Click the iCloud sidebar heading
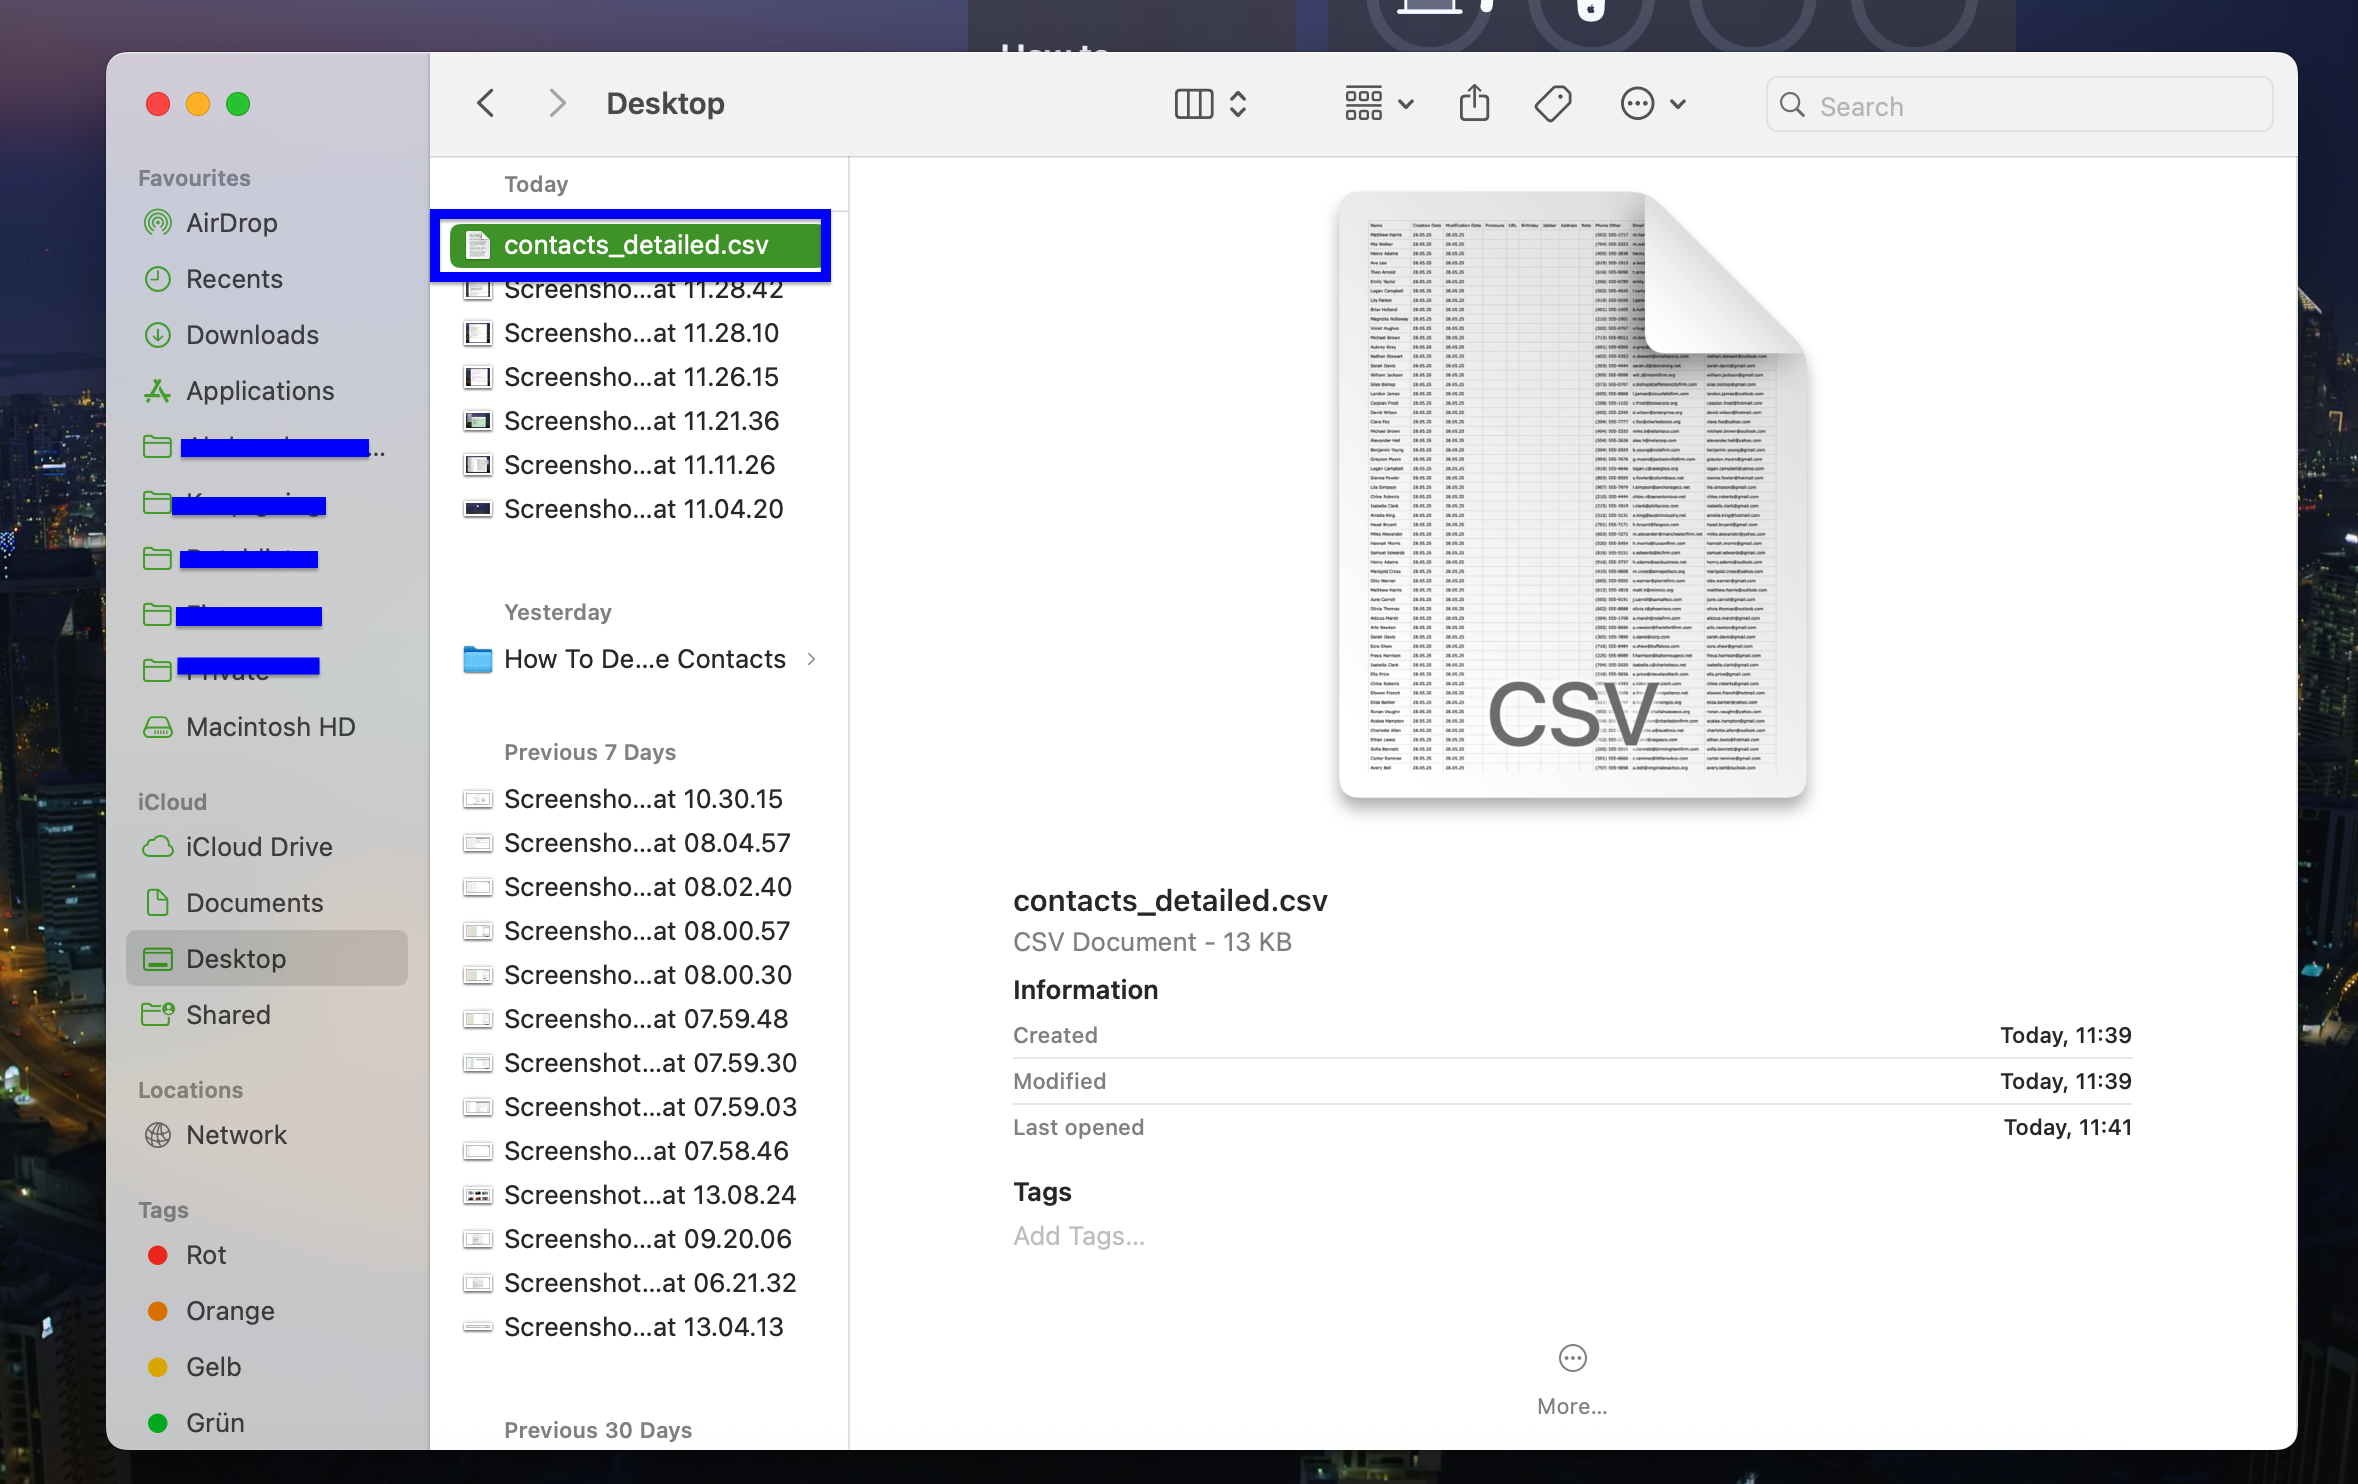This screenshot has width=2358, height=1484. (172, 802)
